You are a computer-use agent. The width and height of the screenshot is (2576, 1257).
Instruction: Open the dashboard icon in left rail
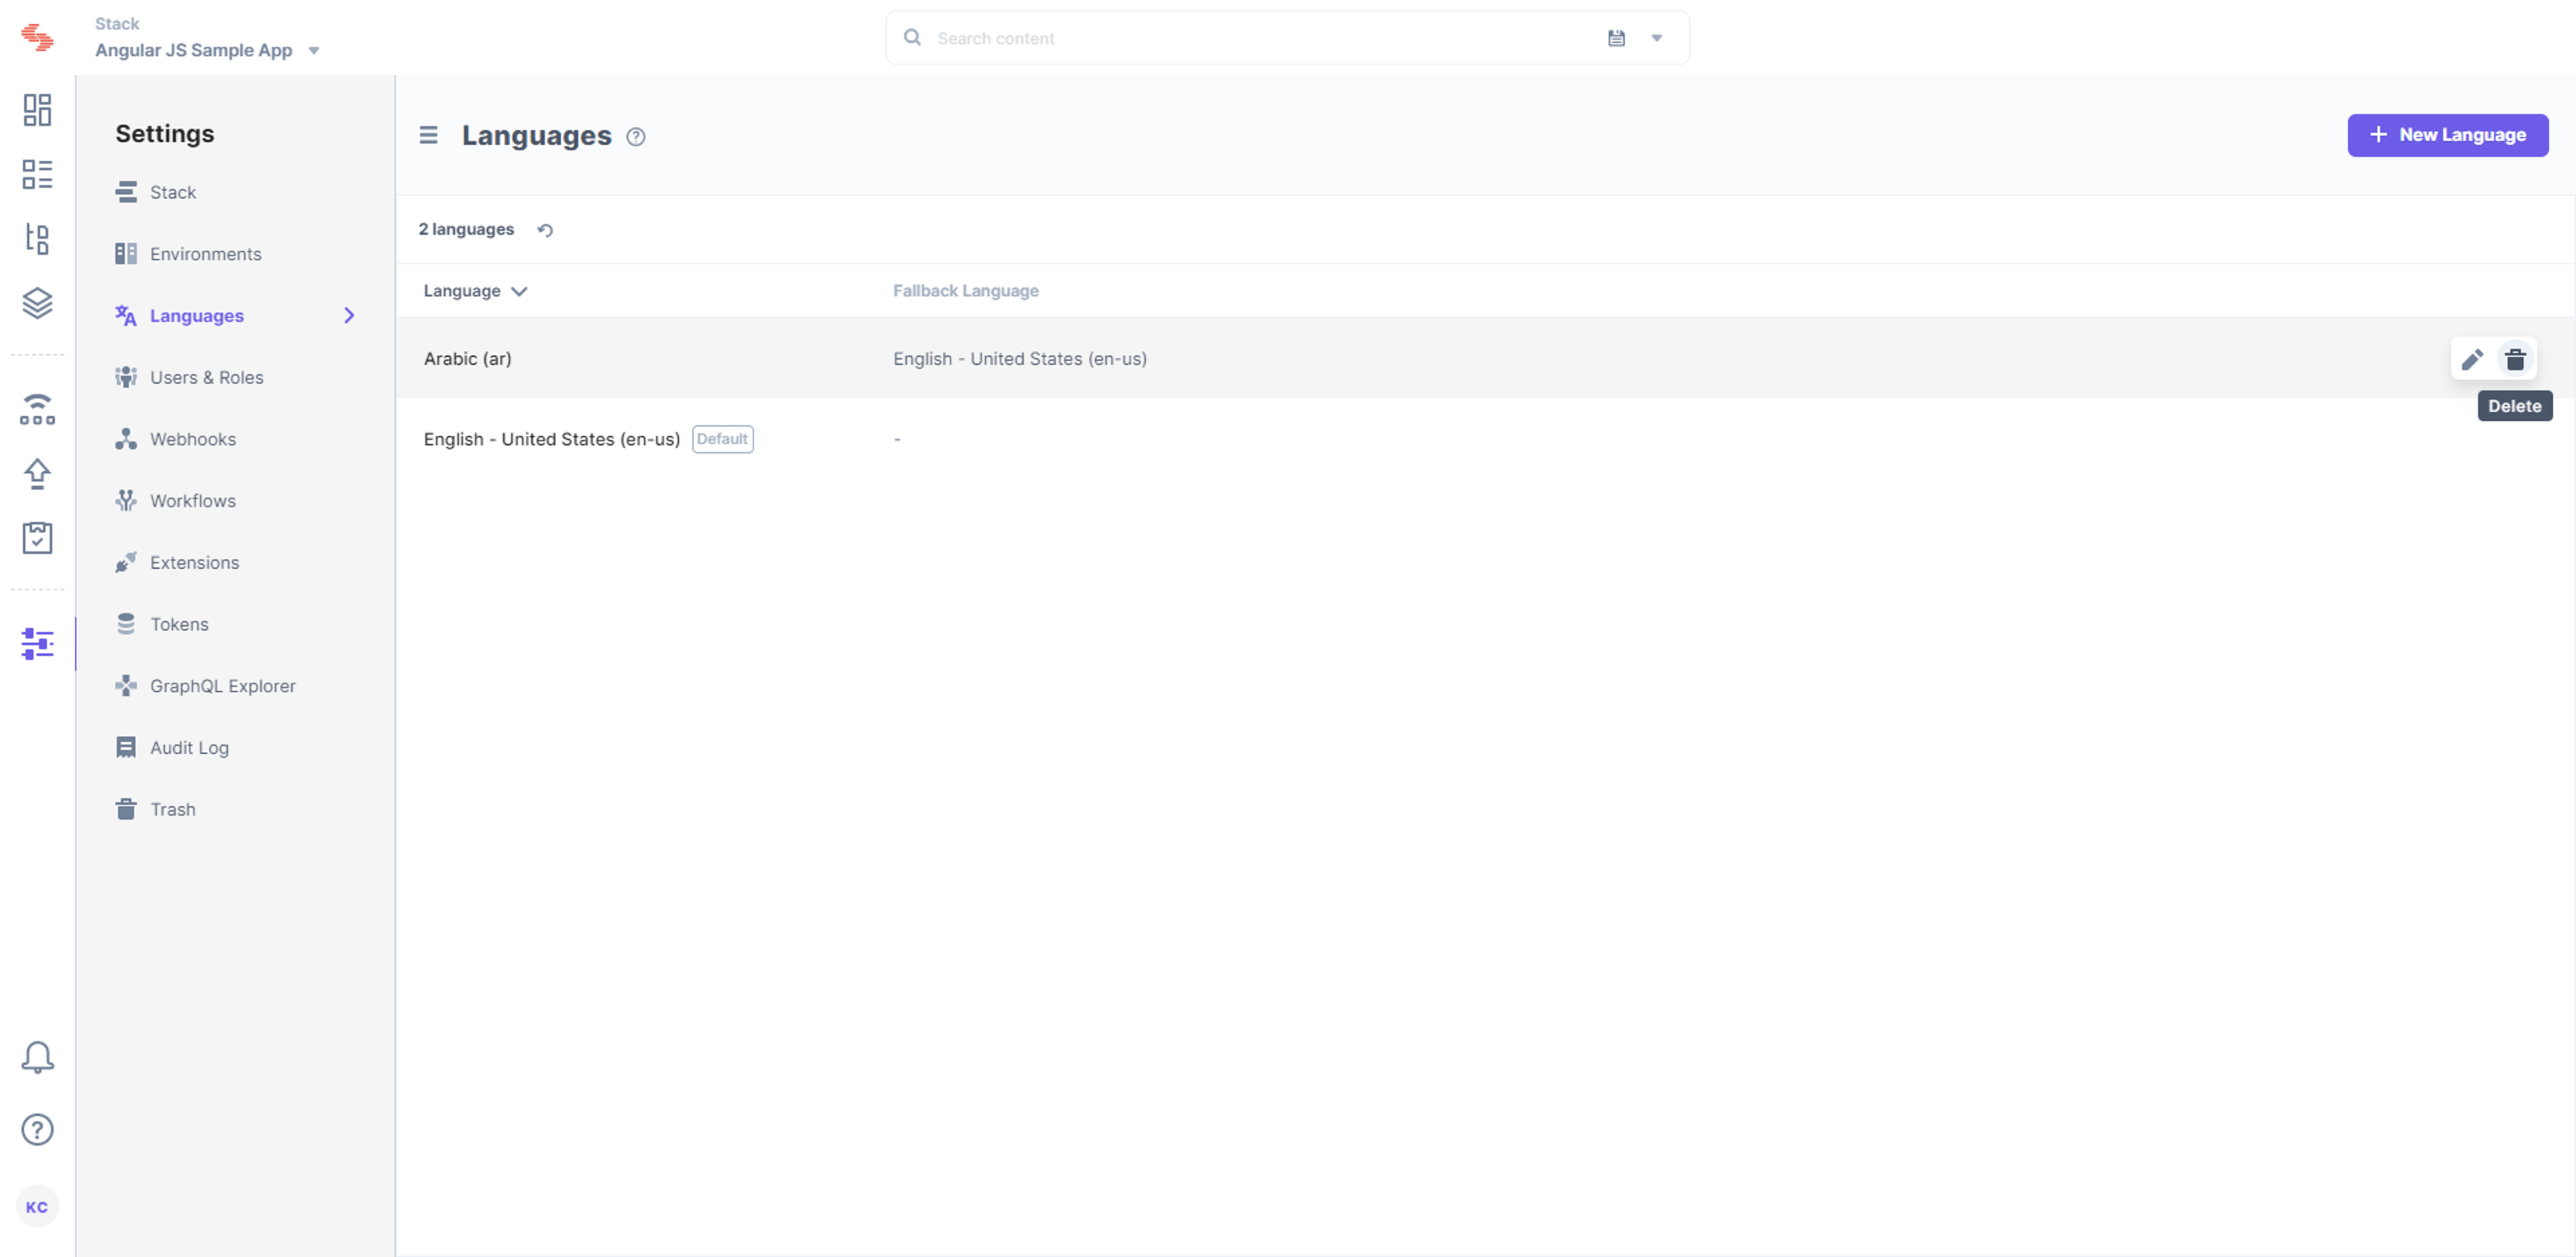click(x=37, y=110)
